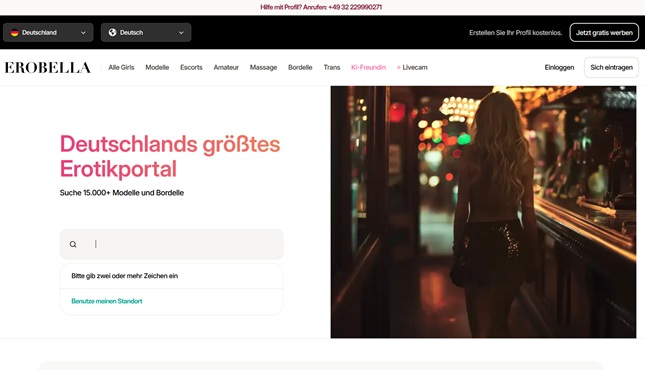Click the German flag icon
Viewport: 645px width, 370px height.
[15, 33]
